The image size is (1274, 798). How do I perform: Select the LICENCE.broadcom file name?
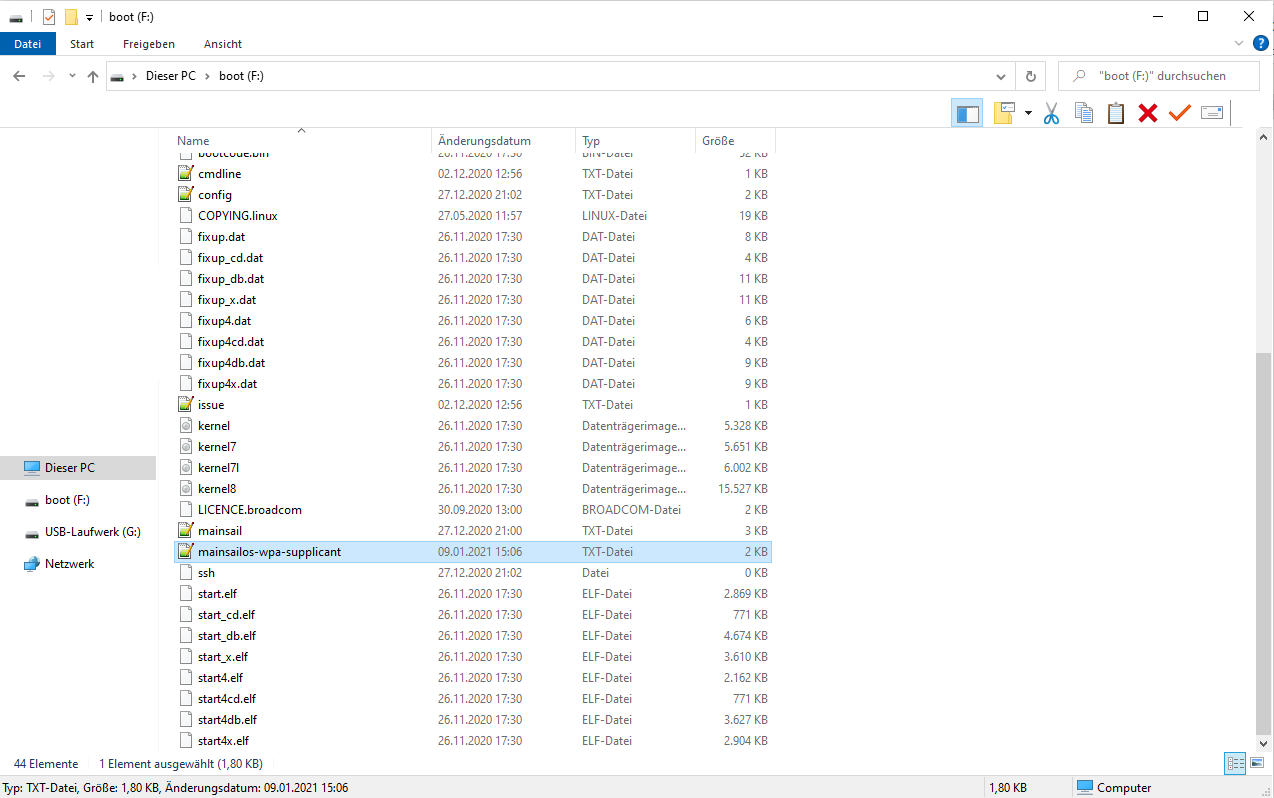click(249, 510)
